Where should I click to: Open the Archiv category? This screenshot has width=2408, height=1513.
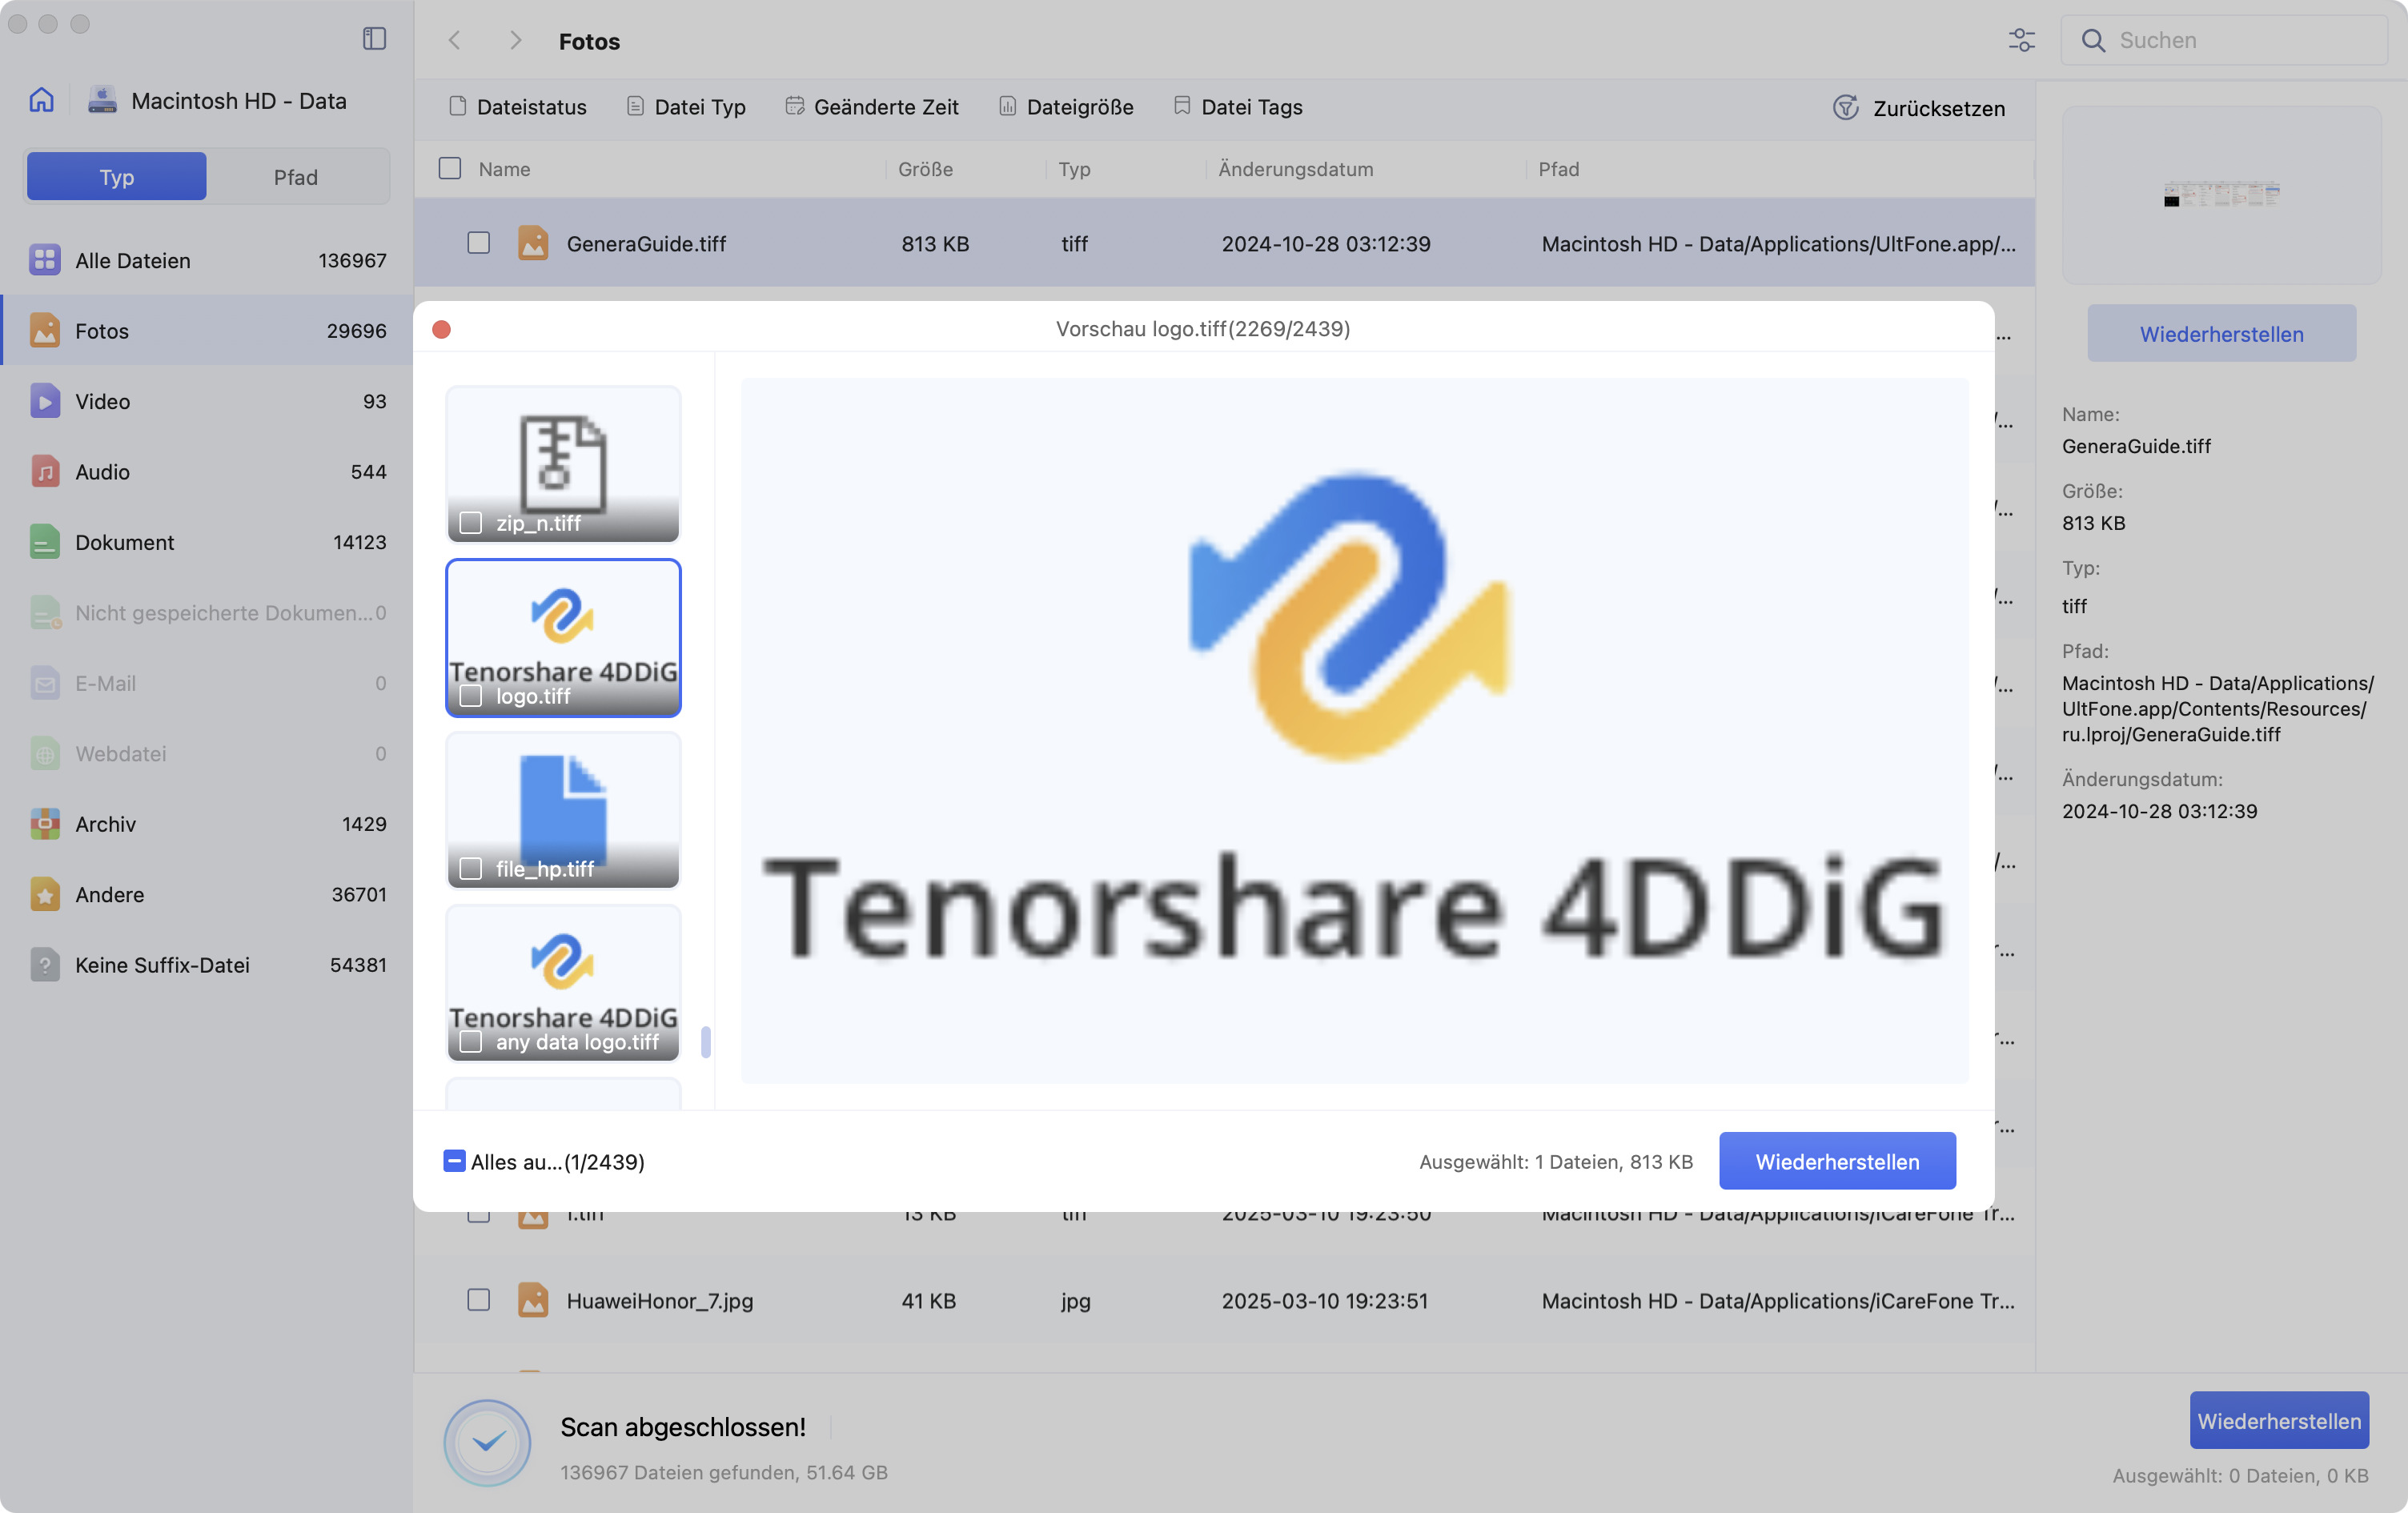point(105,823)
